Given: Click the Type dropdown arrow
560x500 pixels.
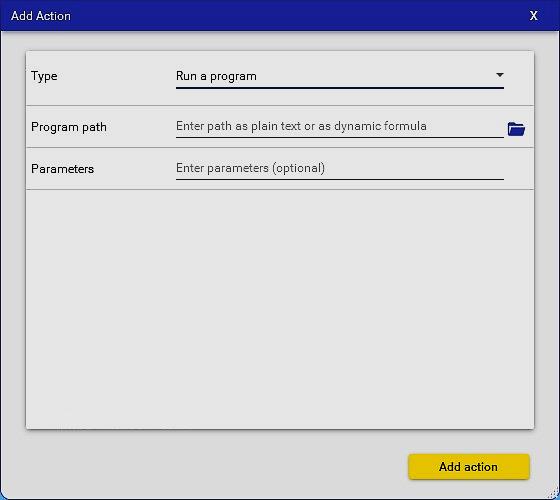Looking at the screenshot, I should coord(500,75).
